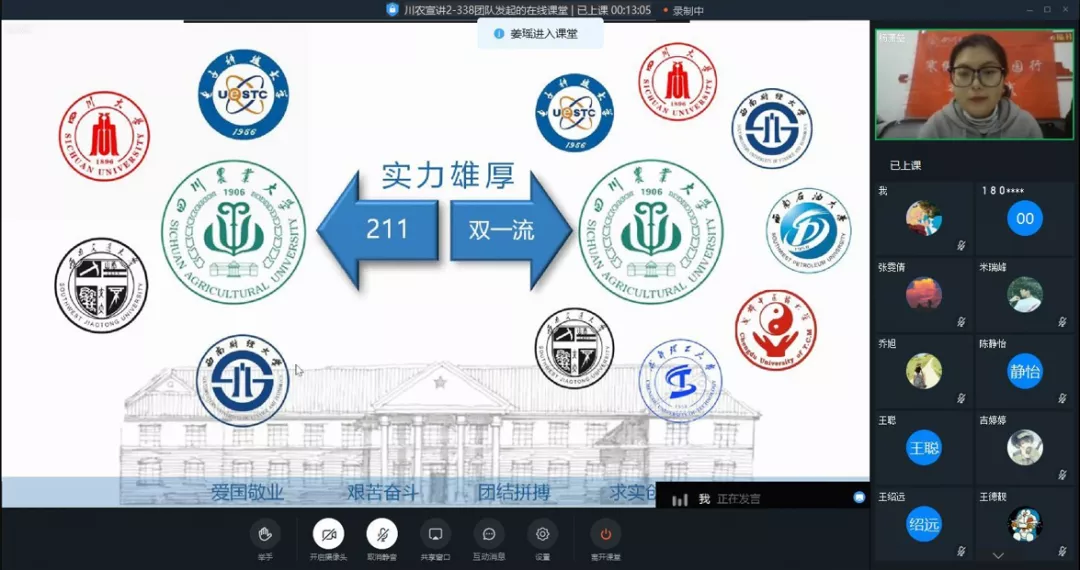This screenshot has width=1080, height=570.
Task: Select the 00 avatar of 180****
Action: (1025, 218)
